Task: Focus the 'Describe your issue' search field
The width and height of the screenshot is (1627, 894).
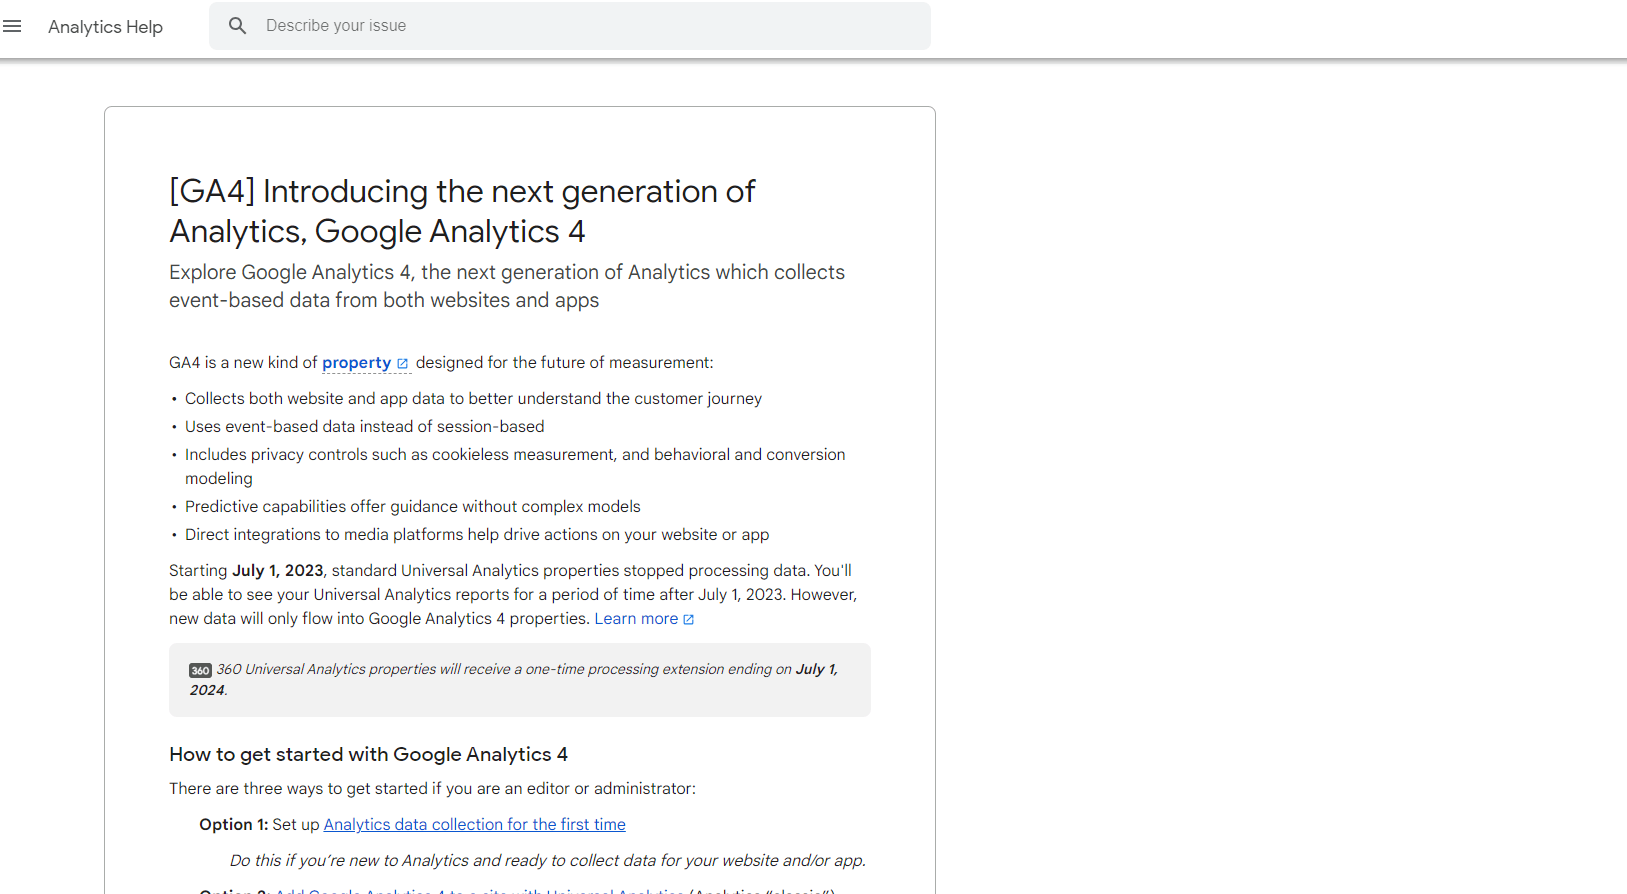Action: click(x=570, y=26)
